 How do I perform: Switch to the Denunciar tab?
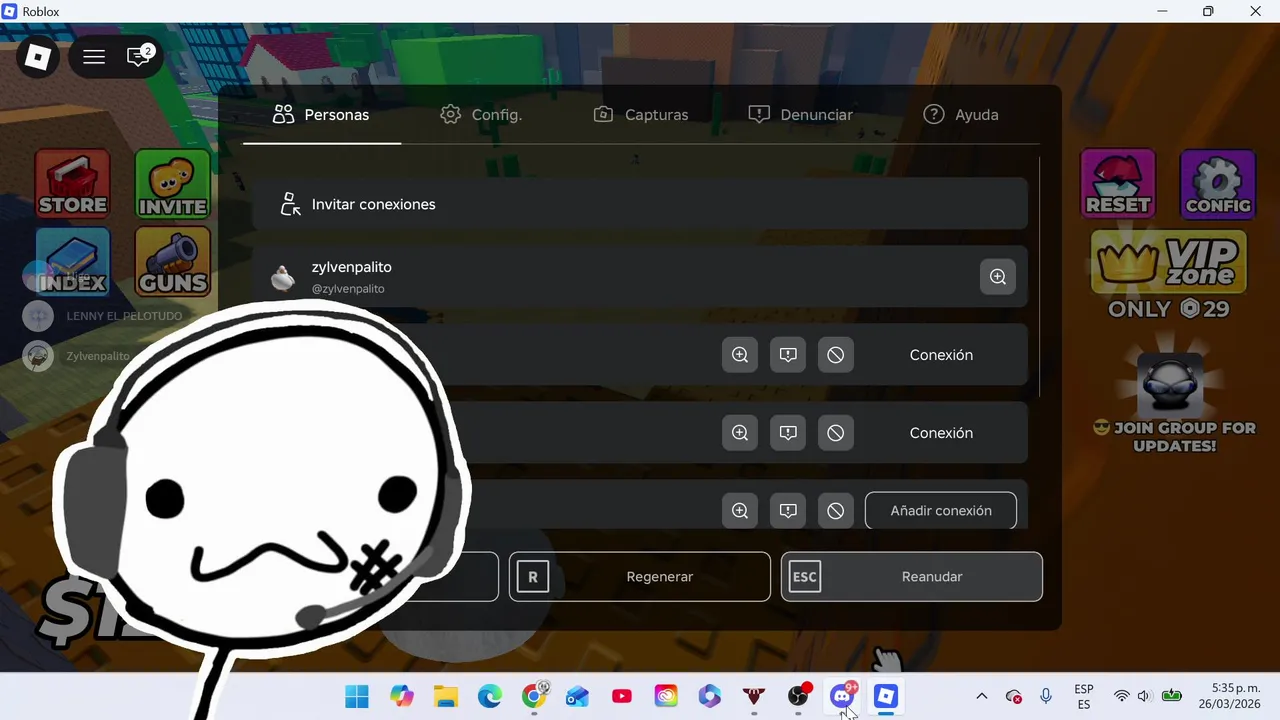point(800,115)
